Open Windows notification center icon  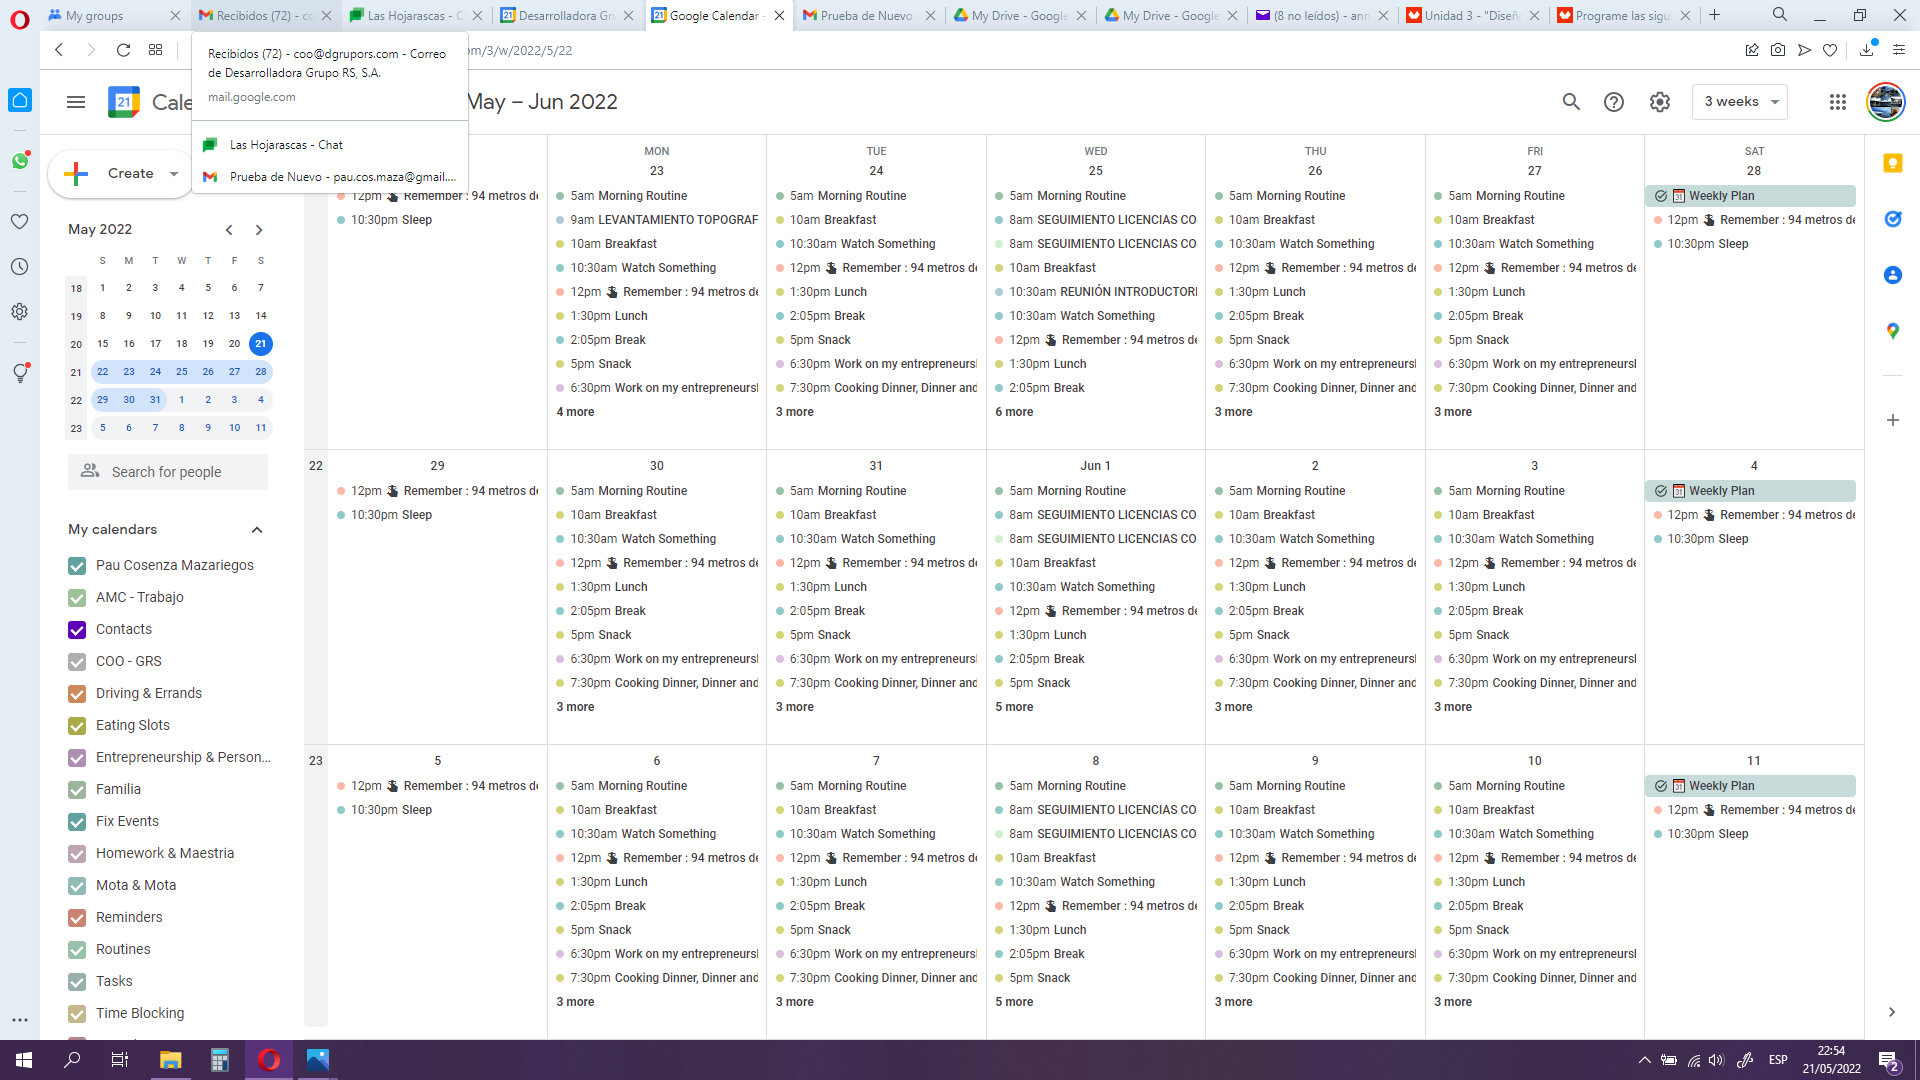(1889, 1060)
